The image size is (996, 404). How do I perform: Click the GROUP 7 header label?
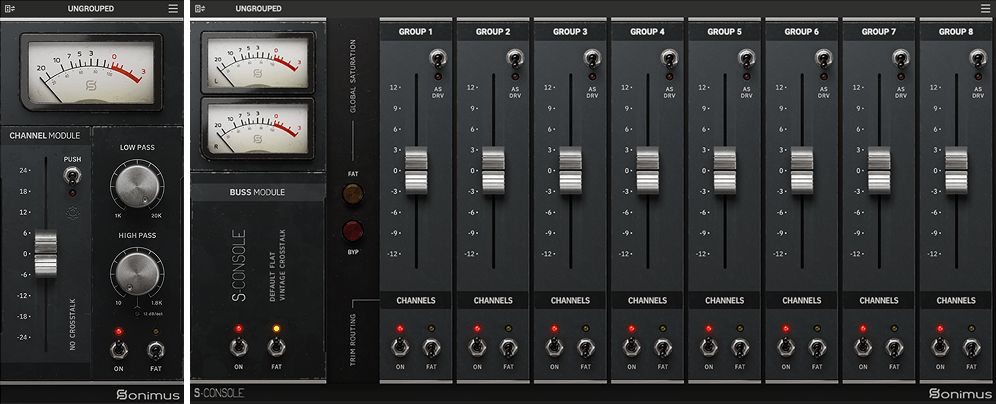(x=880, y=31)
